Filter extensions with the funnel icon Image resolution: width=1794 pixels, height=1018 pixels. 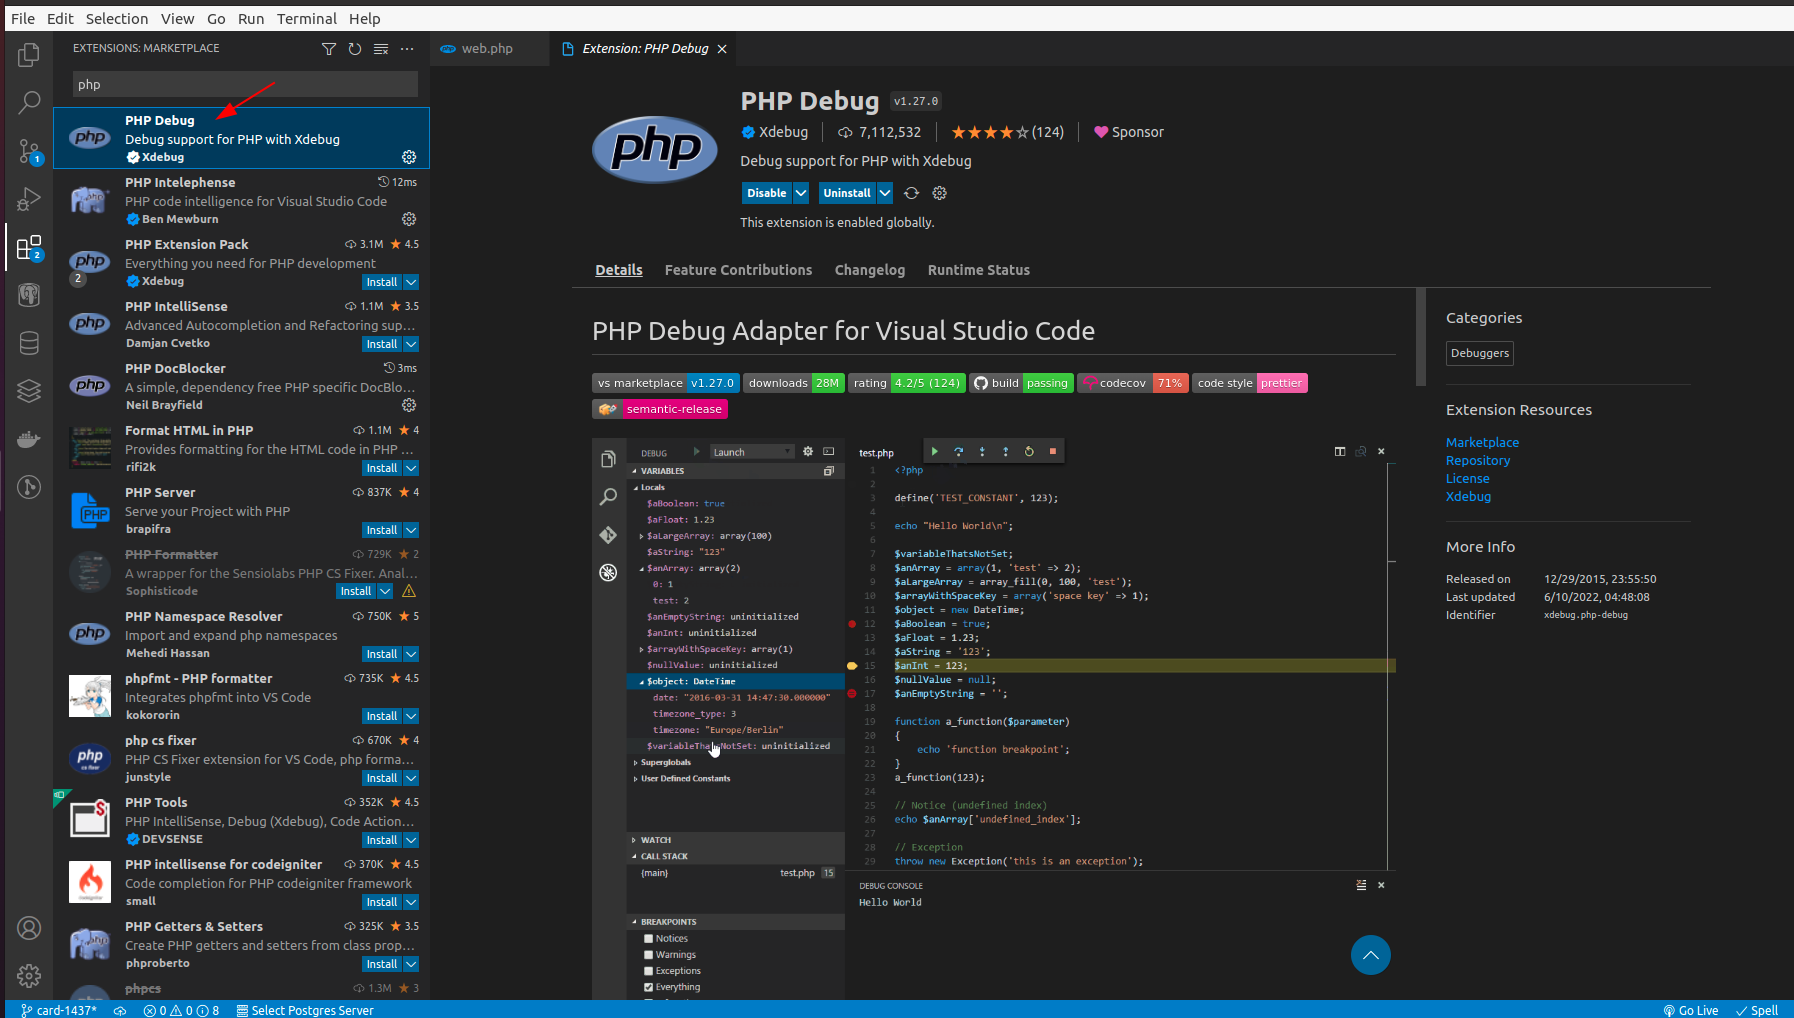(329, 49)
